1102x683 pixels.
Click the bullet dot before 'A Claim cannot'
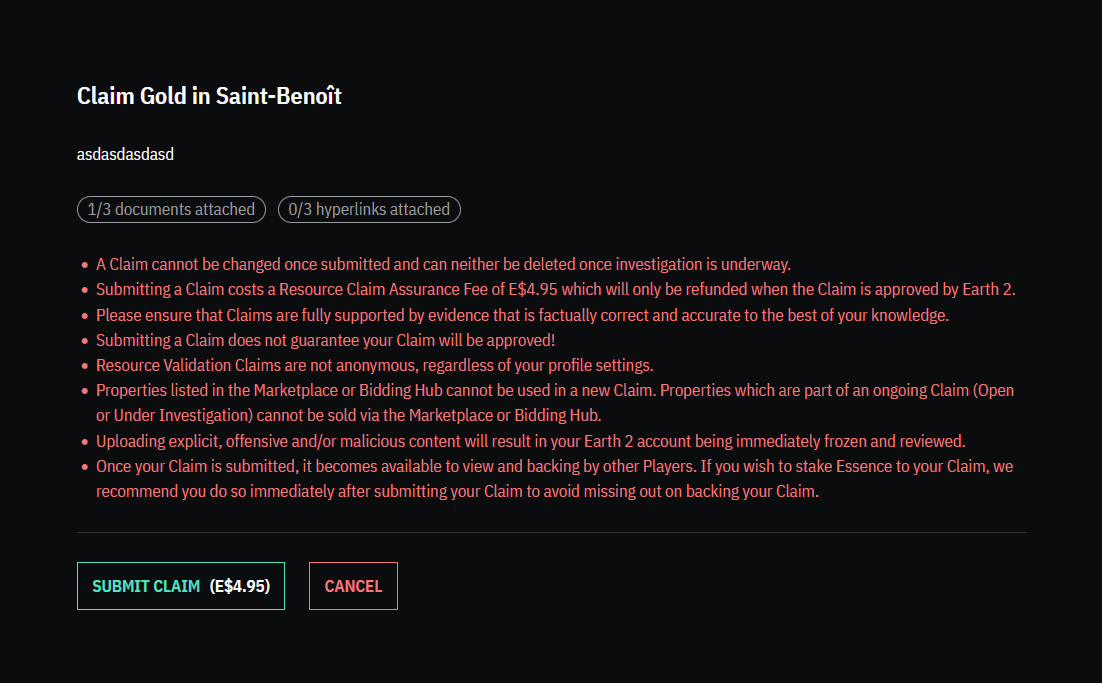tap(85, 266)
